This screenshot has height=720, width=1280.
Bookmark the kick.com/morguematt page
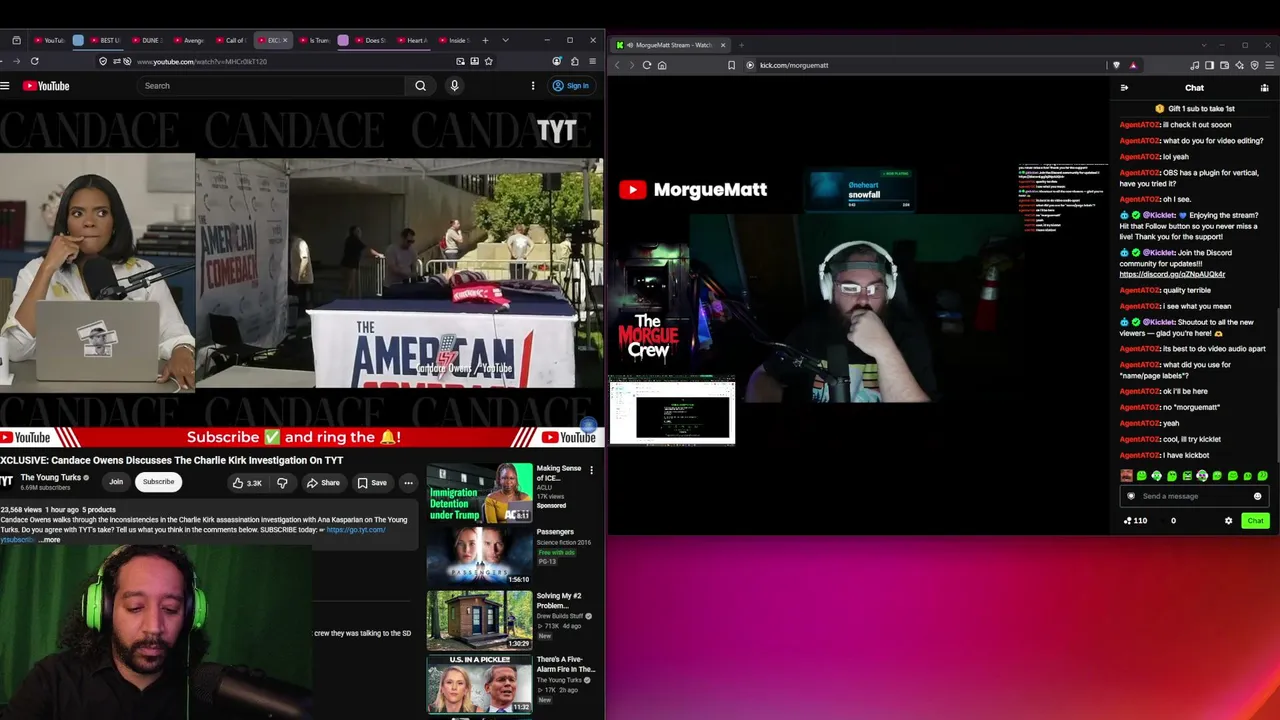pyautogui.click(x=732, y=65)
